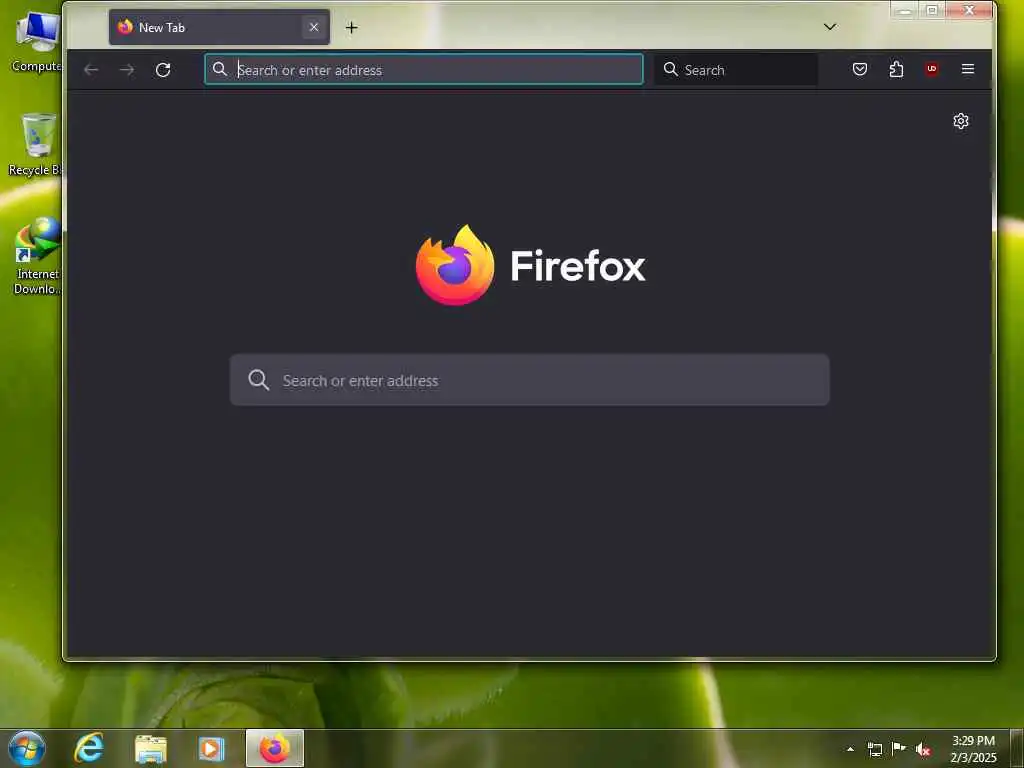Click the Show desktop strip by clock
Viewport: 1024px width, 768px height.
click(x=1017, y=748)
